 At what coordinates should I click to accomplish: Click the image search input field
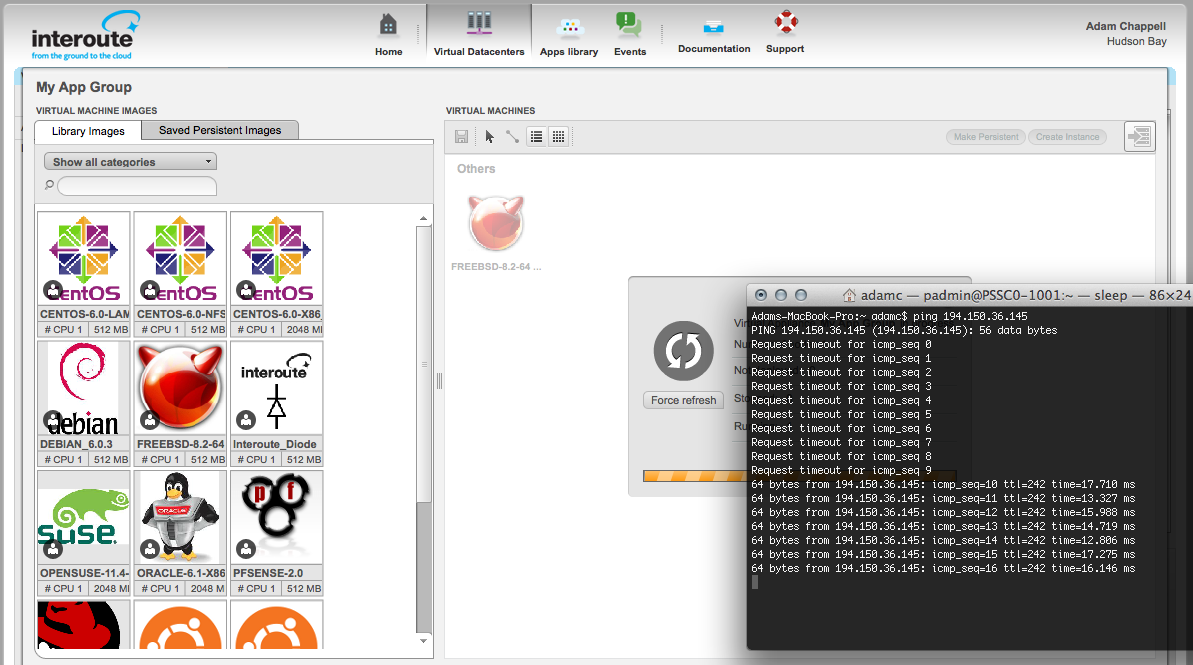pyautogui.click(x=137, y=186)
